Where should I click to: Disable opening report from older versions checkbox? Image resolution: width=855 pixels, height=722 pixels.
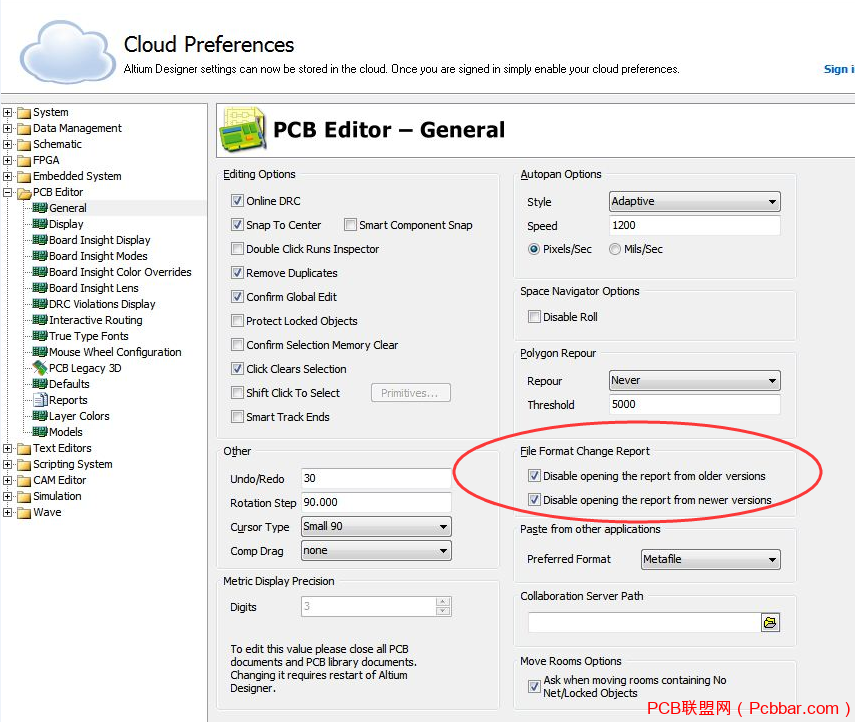pyautogui.click(x=534, y=476)
